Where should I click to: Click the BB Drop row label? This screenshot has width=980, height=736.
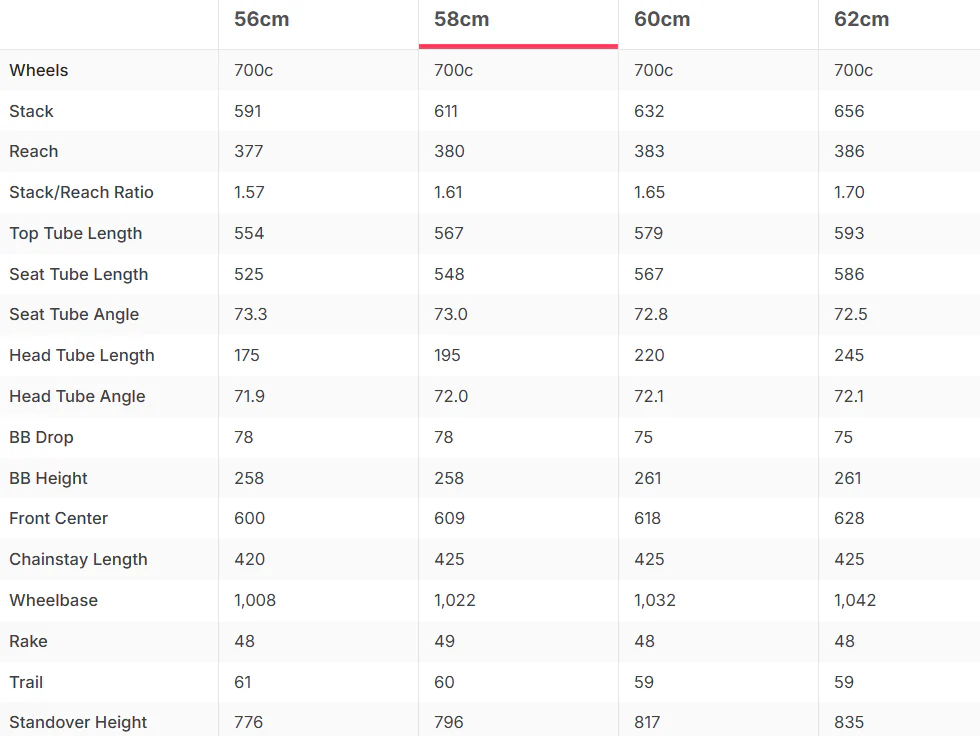(x=41, y=437)
